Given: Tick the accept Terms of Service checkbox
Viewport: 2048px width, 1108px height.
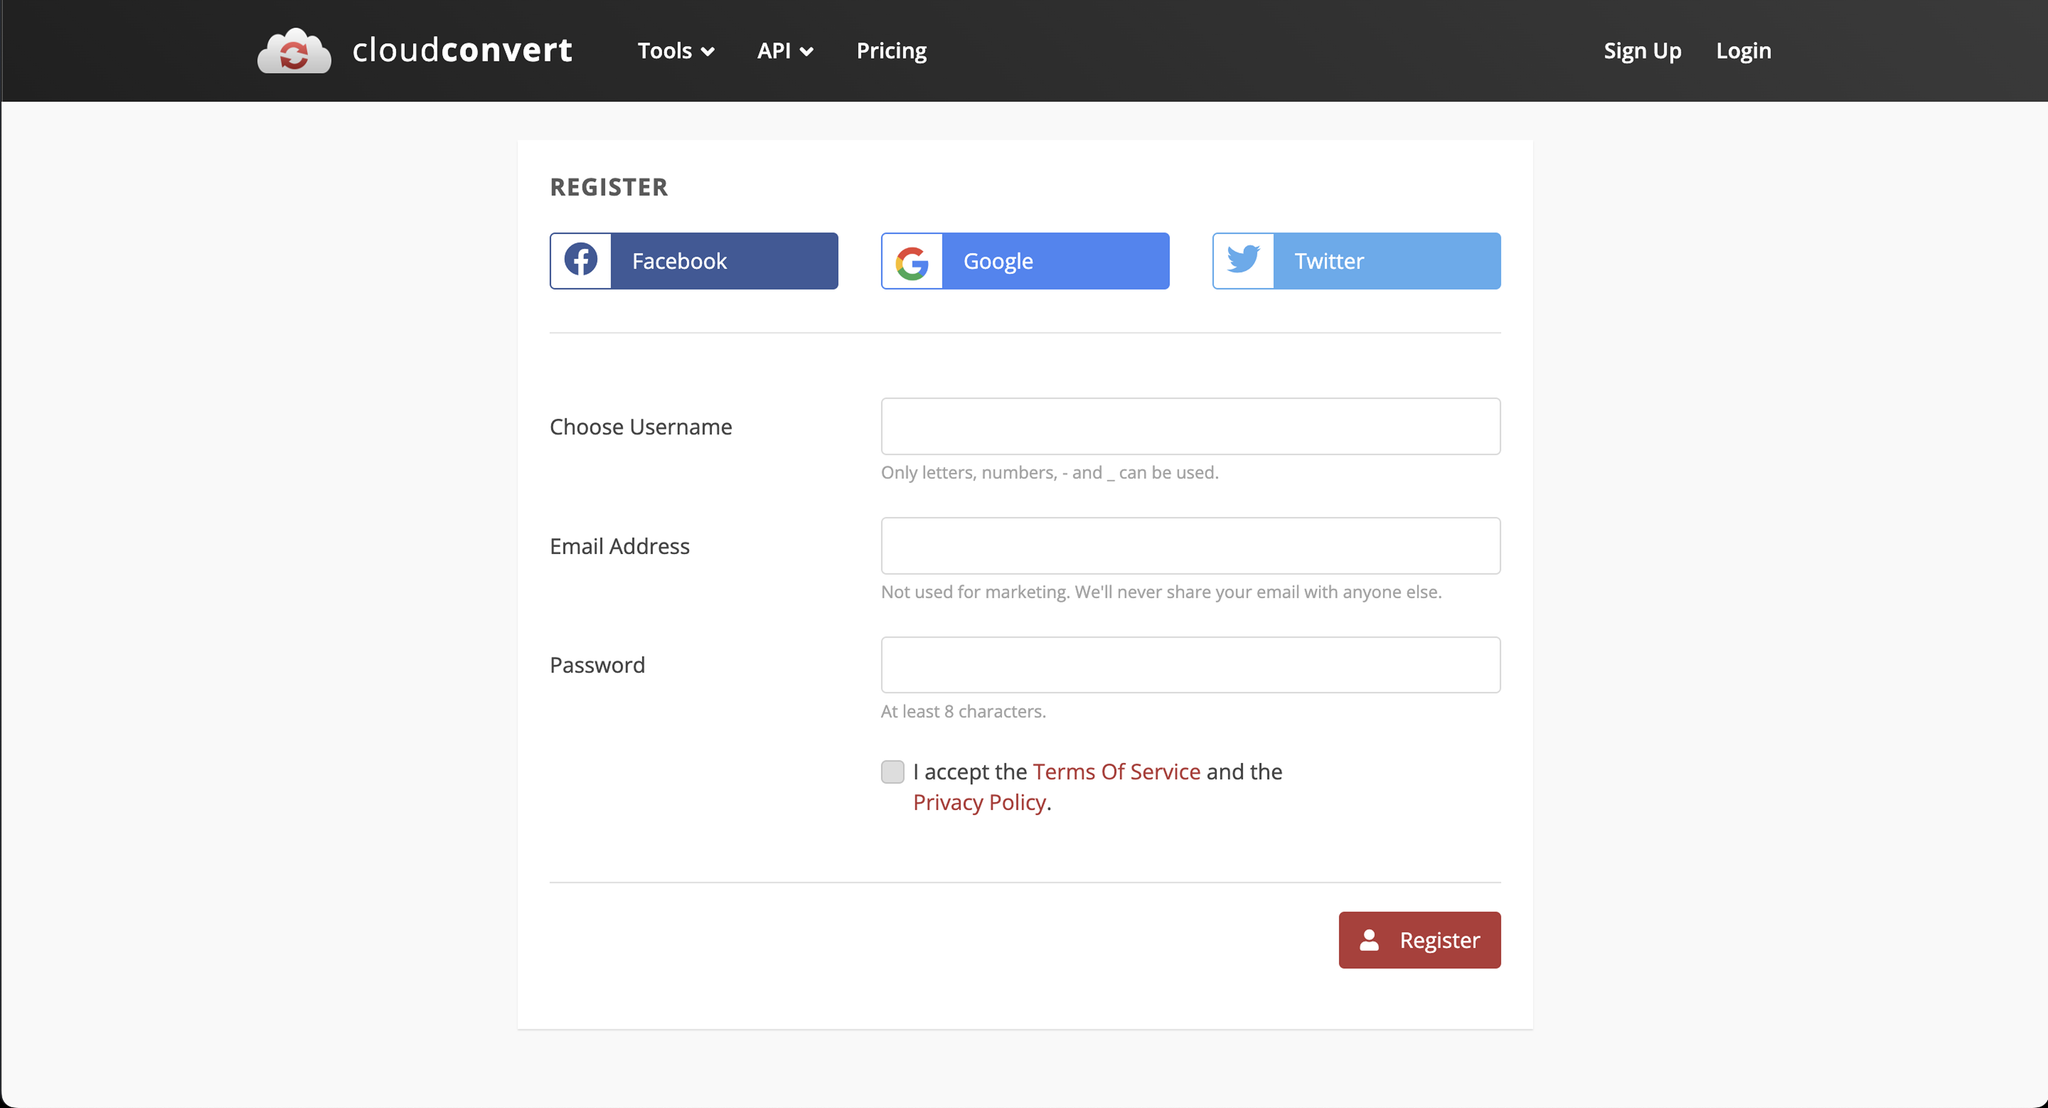Looking at the screenshot, I should point(892,772).
